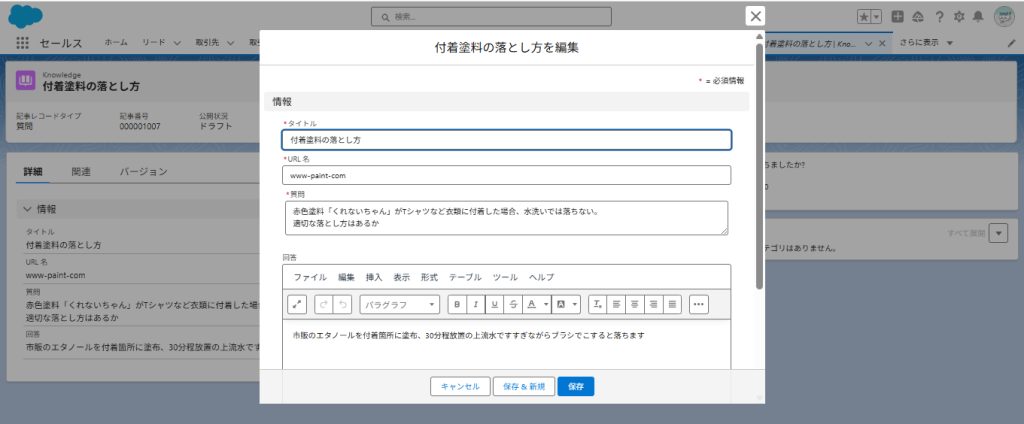The image size is (1024, 424).
Task: Open the 挿入 menu in editor
Action: [x=374, y=277]
